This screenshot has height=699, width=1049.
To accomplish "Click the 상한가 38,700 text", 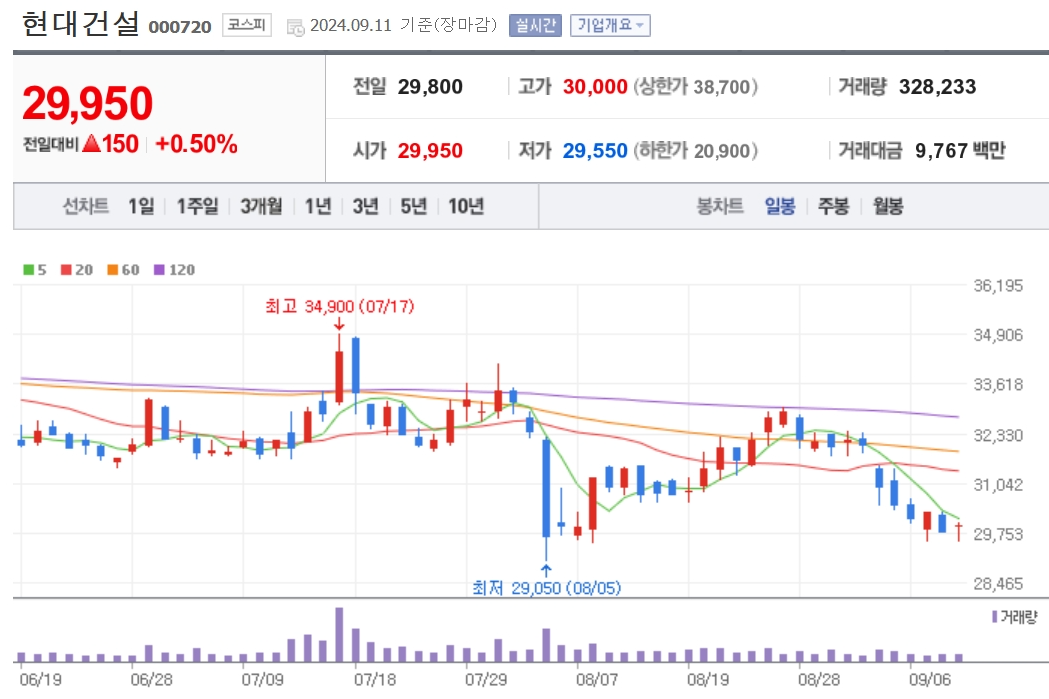I will pos(696,86).
